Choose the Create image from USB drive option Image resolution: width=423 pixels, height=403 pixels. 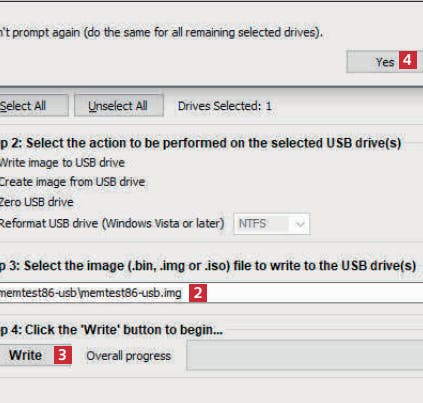pyautogui.click(x=72, y=182)
